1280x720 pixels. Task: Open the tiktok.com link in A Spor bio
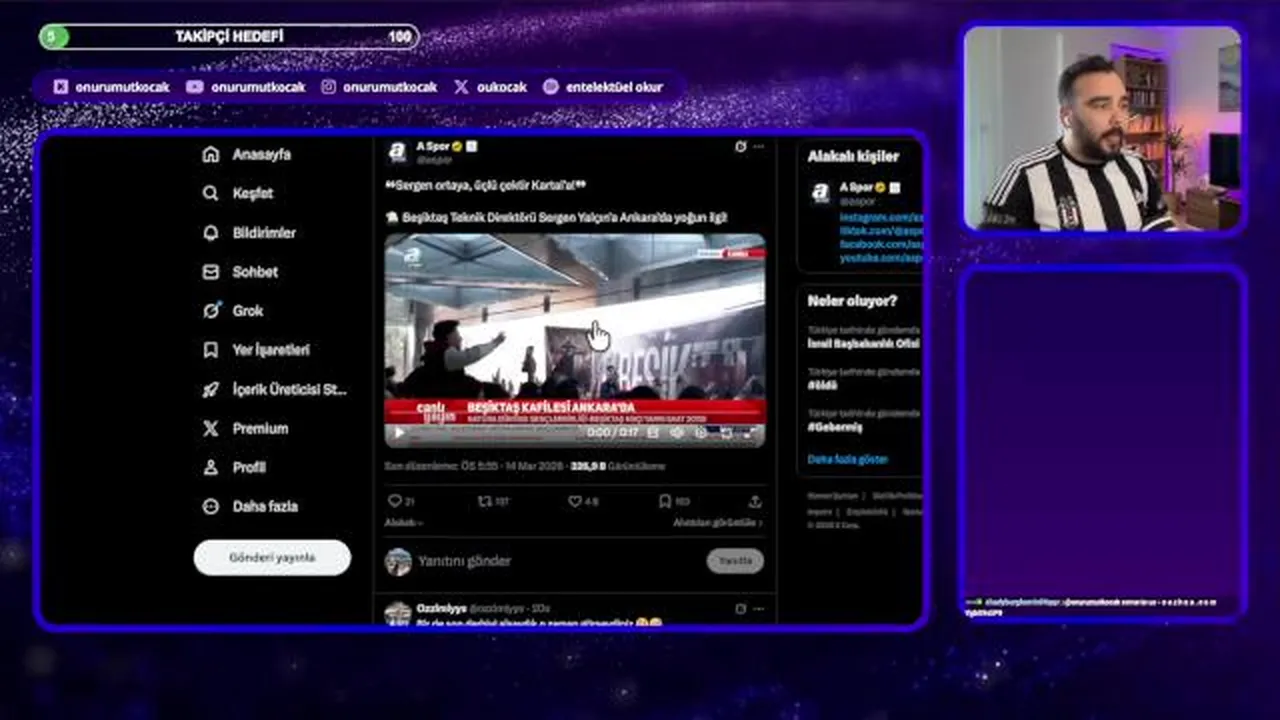pyautogui.click(x=880, y=230)
